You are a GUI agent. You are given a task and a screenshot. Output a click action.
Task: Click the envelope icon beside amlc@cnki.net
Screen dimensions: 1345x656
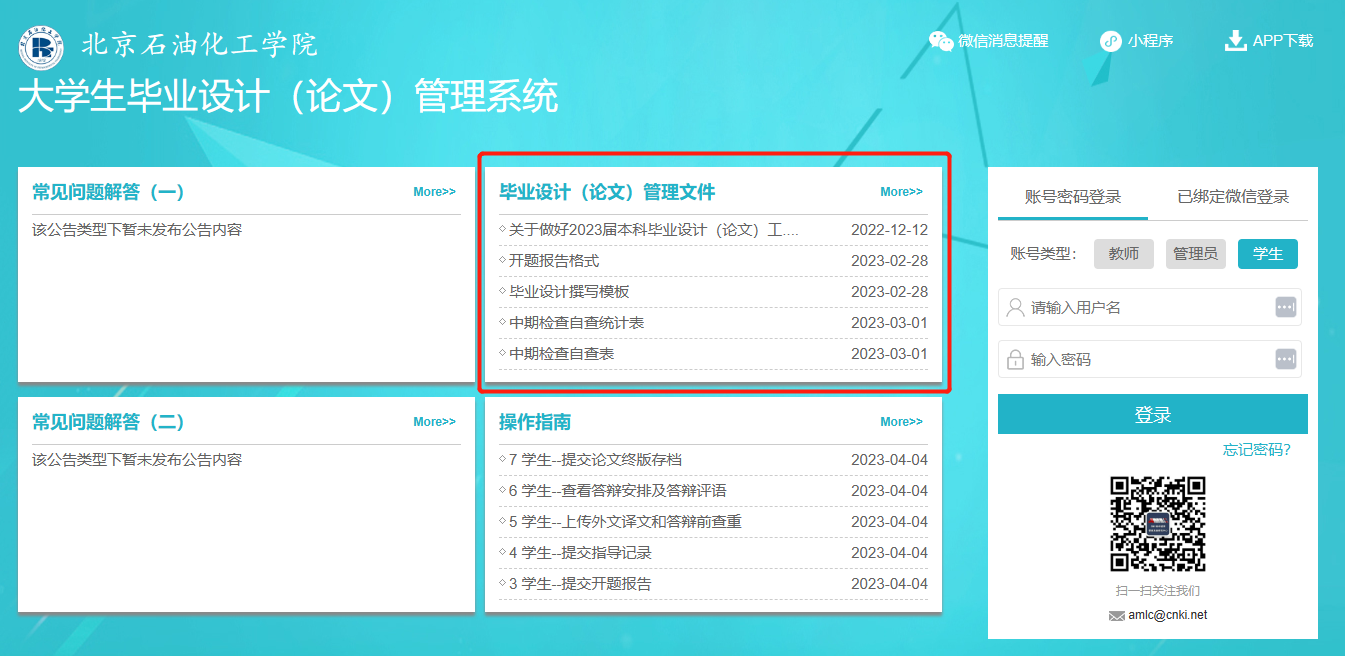[1116, 616]
